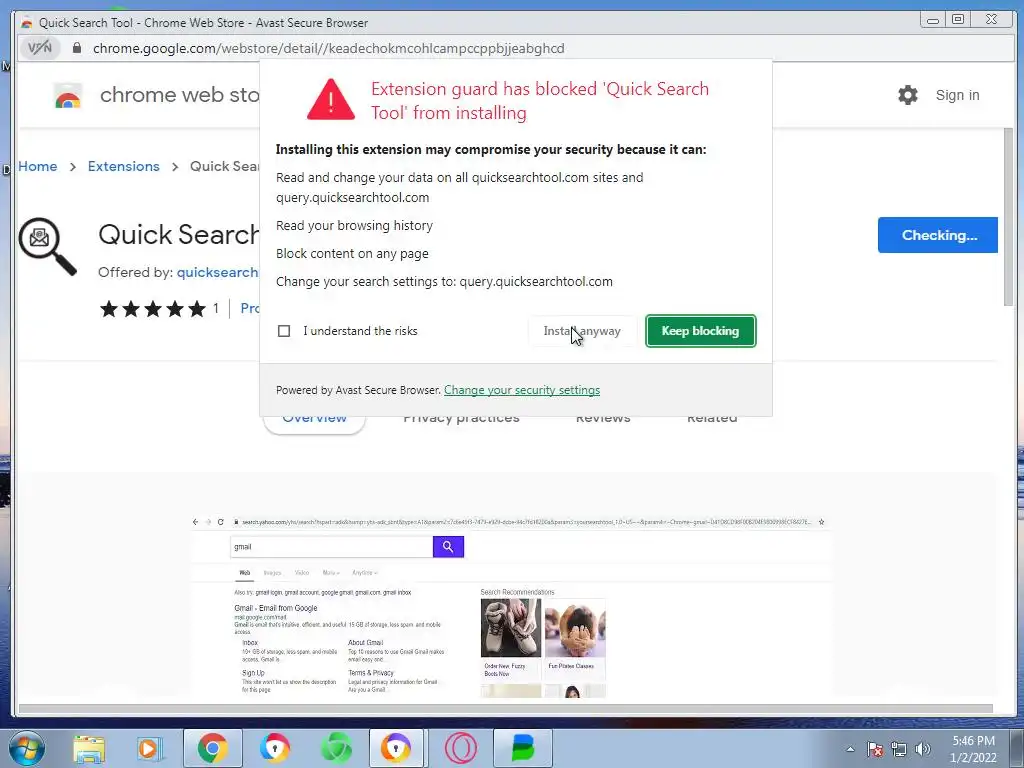Toggle the VPN icon in address bar
Screen dimensions: 1024x768
tap(40, 48)
